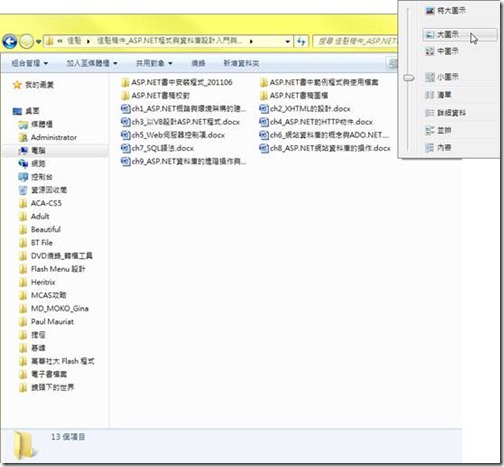Open the DVD燒錄_轉檔工具 folder
Viewport: 504px width, 467px height.
(x=56, y=256)
